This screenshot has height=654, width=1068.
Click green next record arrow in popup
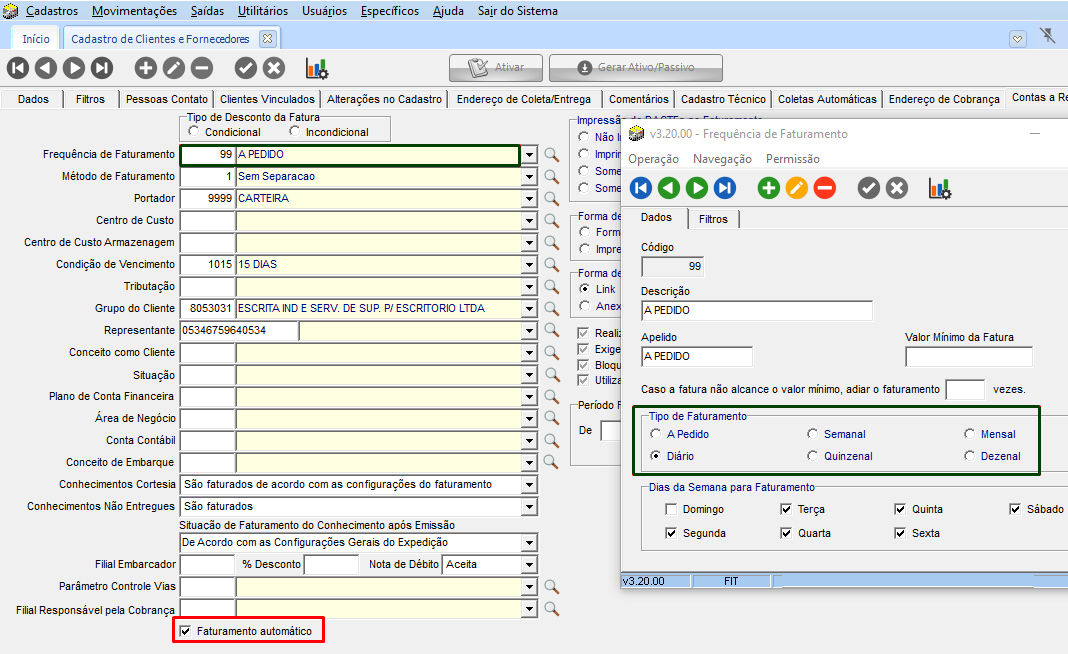pos(697,188)
